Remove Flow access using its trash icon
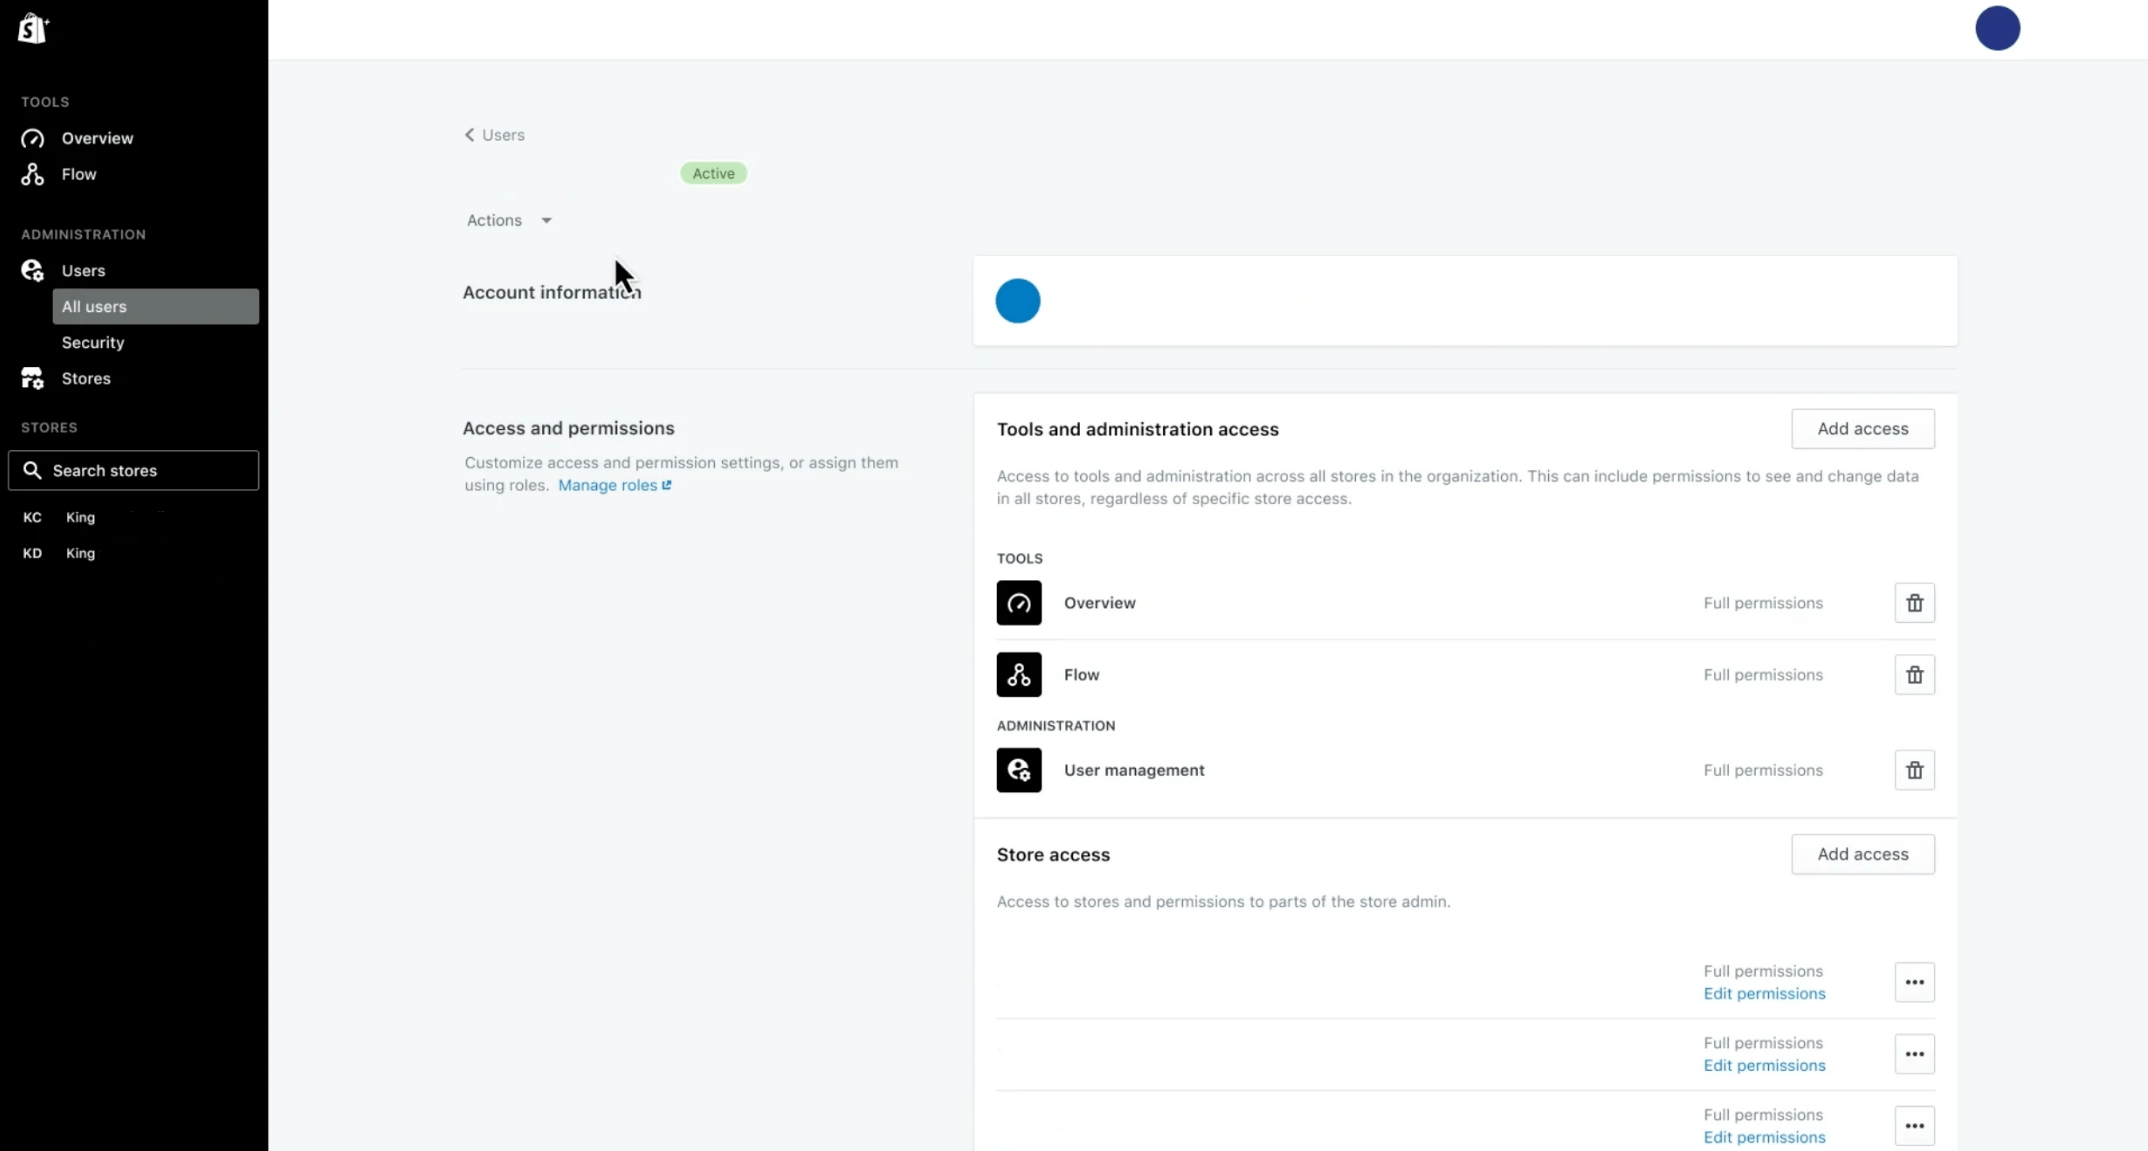2148x1151 pixels. click(x=1914, y=675)
